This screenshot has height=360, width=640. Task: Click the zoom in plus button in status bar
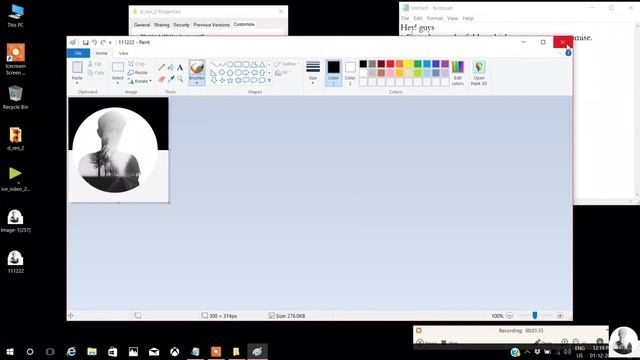tap(560, 316)
